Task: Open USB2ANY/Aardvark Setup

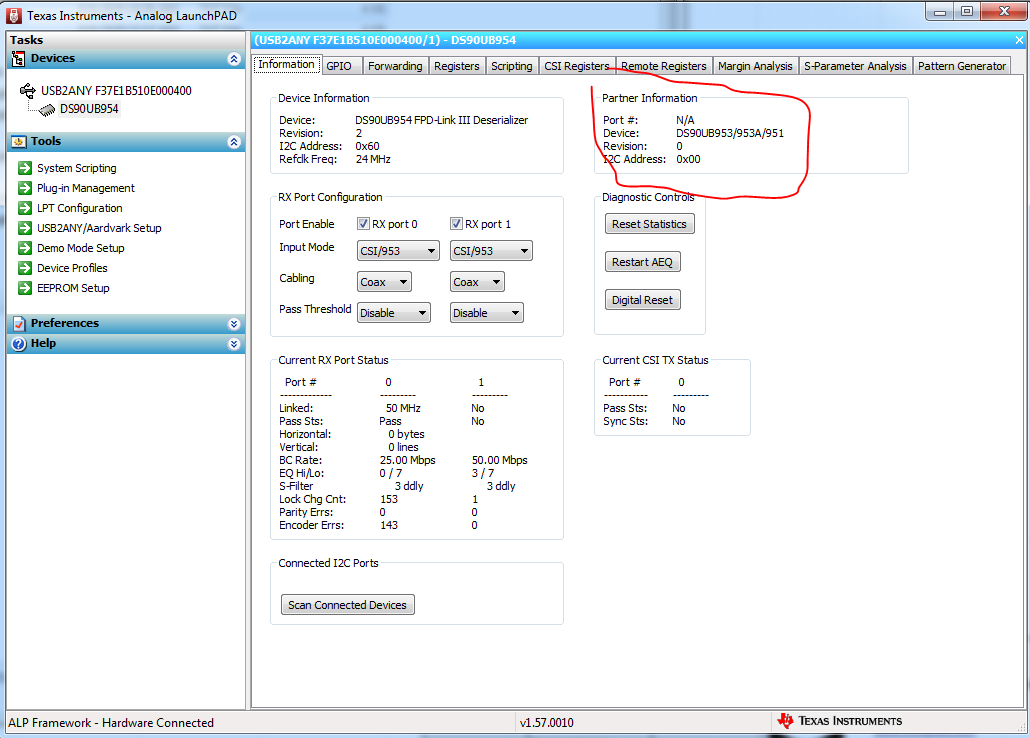Action: click(99, 228)
